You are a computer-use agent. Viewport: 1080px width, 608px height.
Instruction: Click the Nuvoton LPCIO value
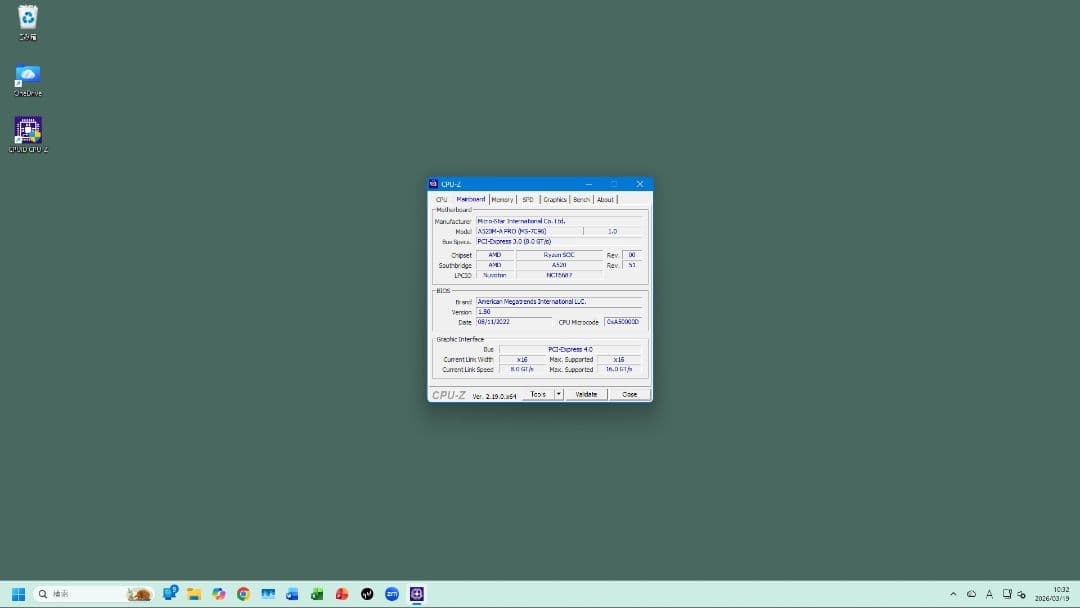click(x=495, y=275)
